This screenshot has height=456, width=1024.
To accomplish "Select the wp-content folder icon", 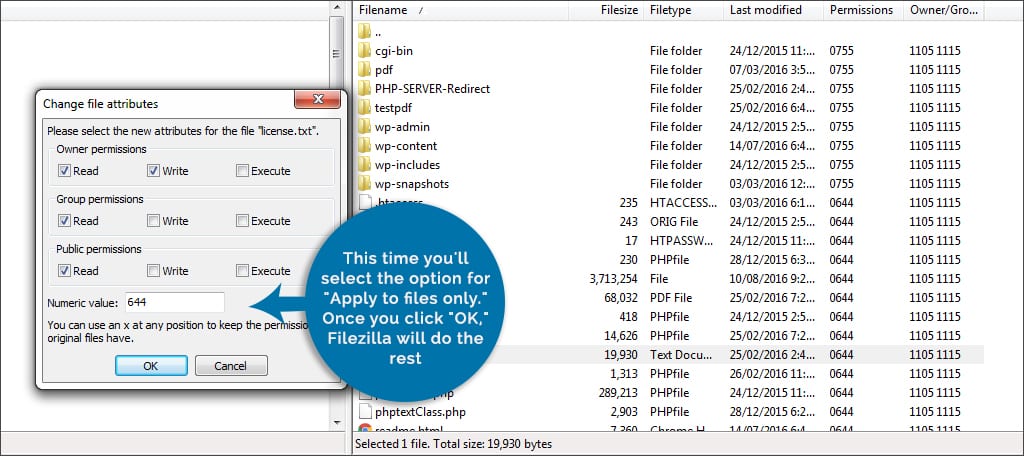I will (364, 145).
